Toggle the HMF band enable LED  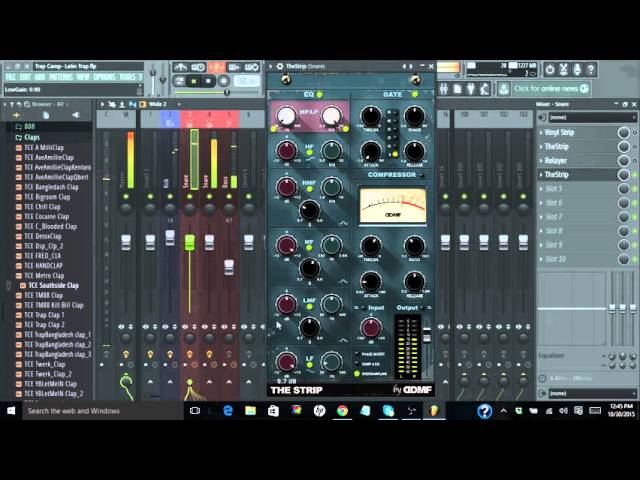coord(309,189)
